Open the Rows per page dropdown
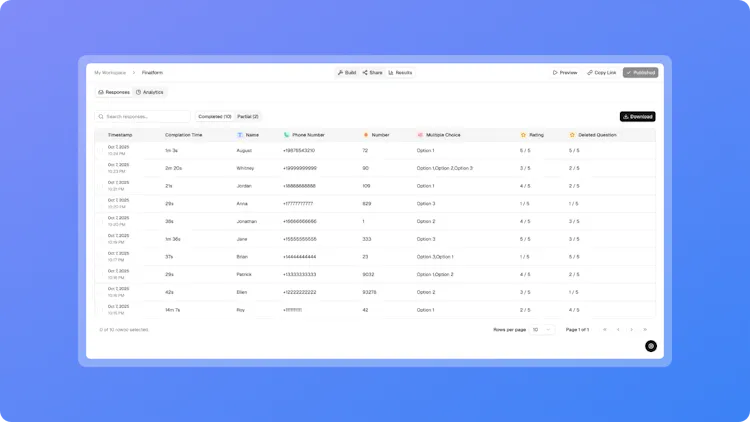 tap(542, 330)
